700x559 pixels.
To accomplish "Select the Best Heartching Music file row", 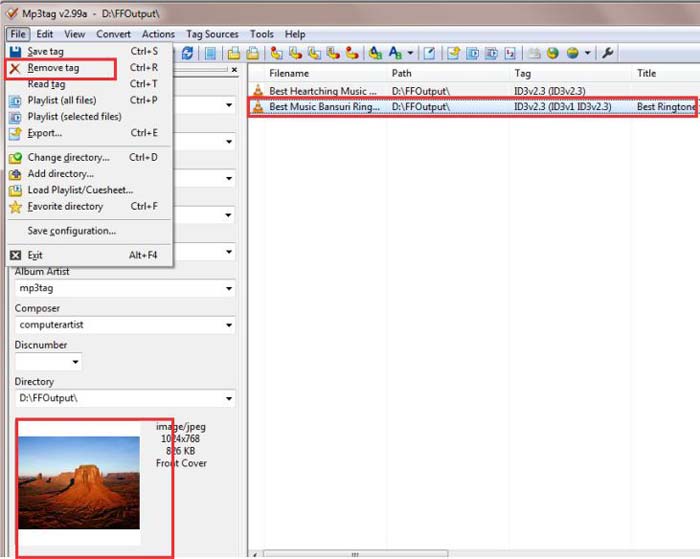I will (474, 91).
